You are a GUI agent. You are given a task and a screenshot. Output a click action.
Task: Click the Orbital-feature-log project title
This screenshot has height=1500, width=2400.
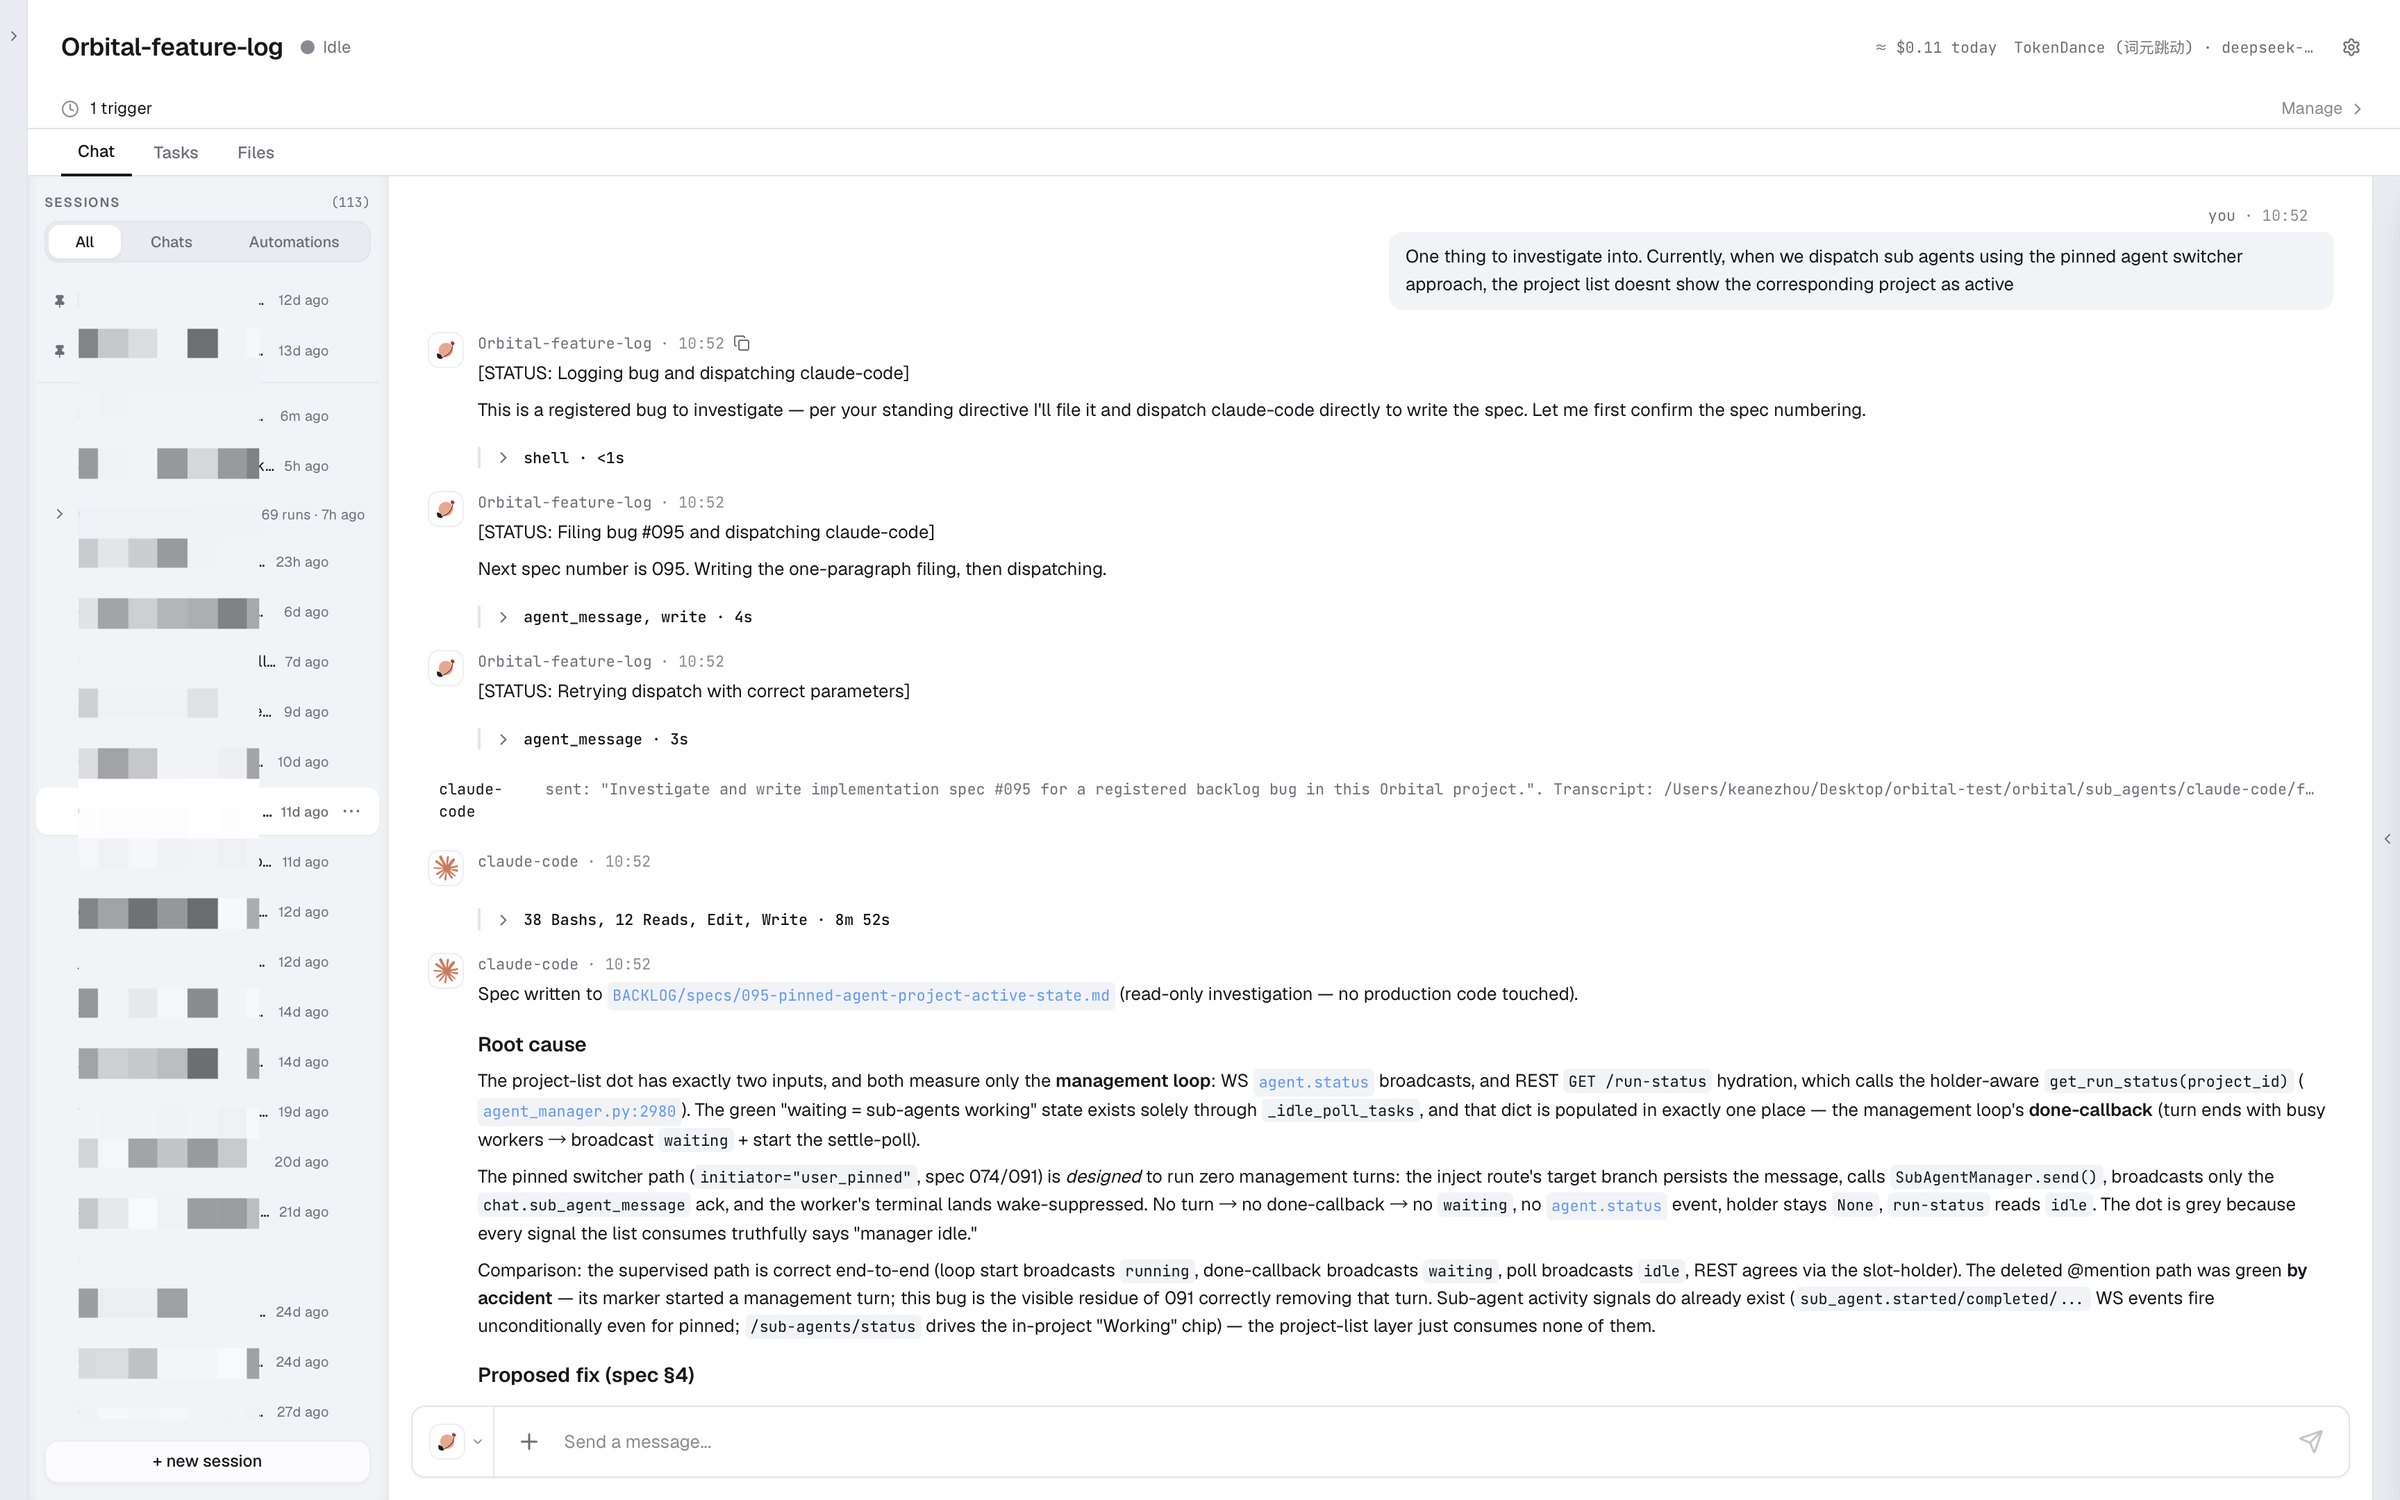(x=172, y=47)
